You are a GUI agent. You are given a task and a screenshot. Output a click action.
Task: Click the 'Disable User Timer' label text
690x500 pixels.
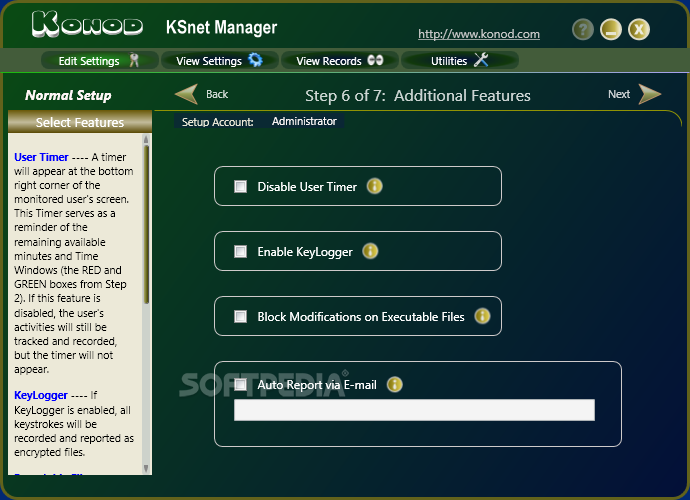tap(307, 187)
